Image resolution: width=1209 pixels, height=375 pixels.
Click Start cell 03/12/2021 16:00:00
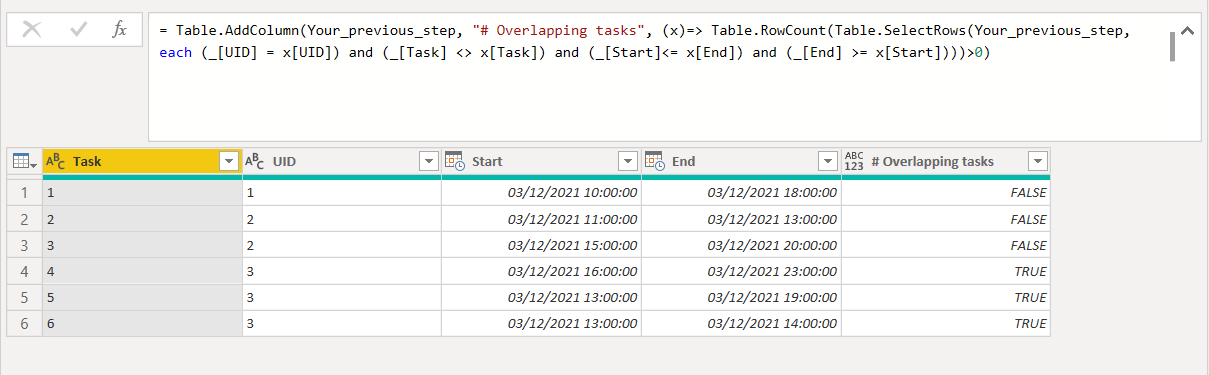click(x=541, y=271)
